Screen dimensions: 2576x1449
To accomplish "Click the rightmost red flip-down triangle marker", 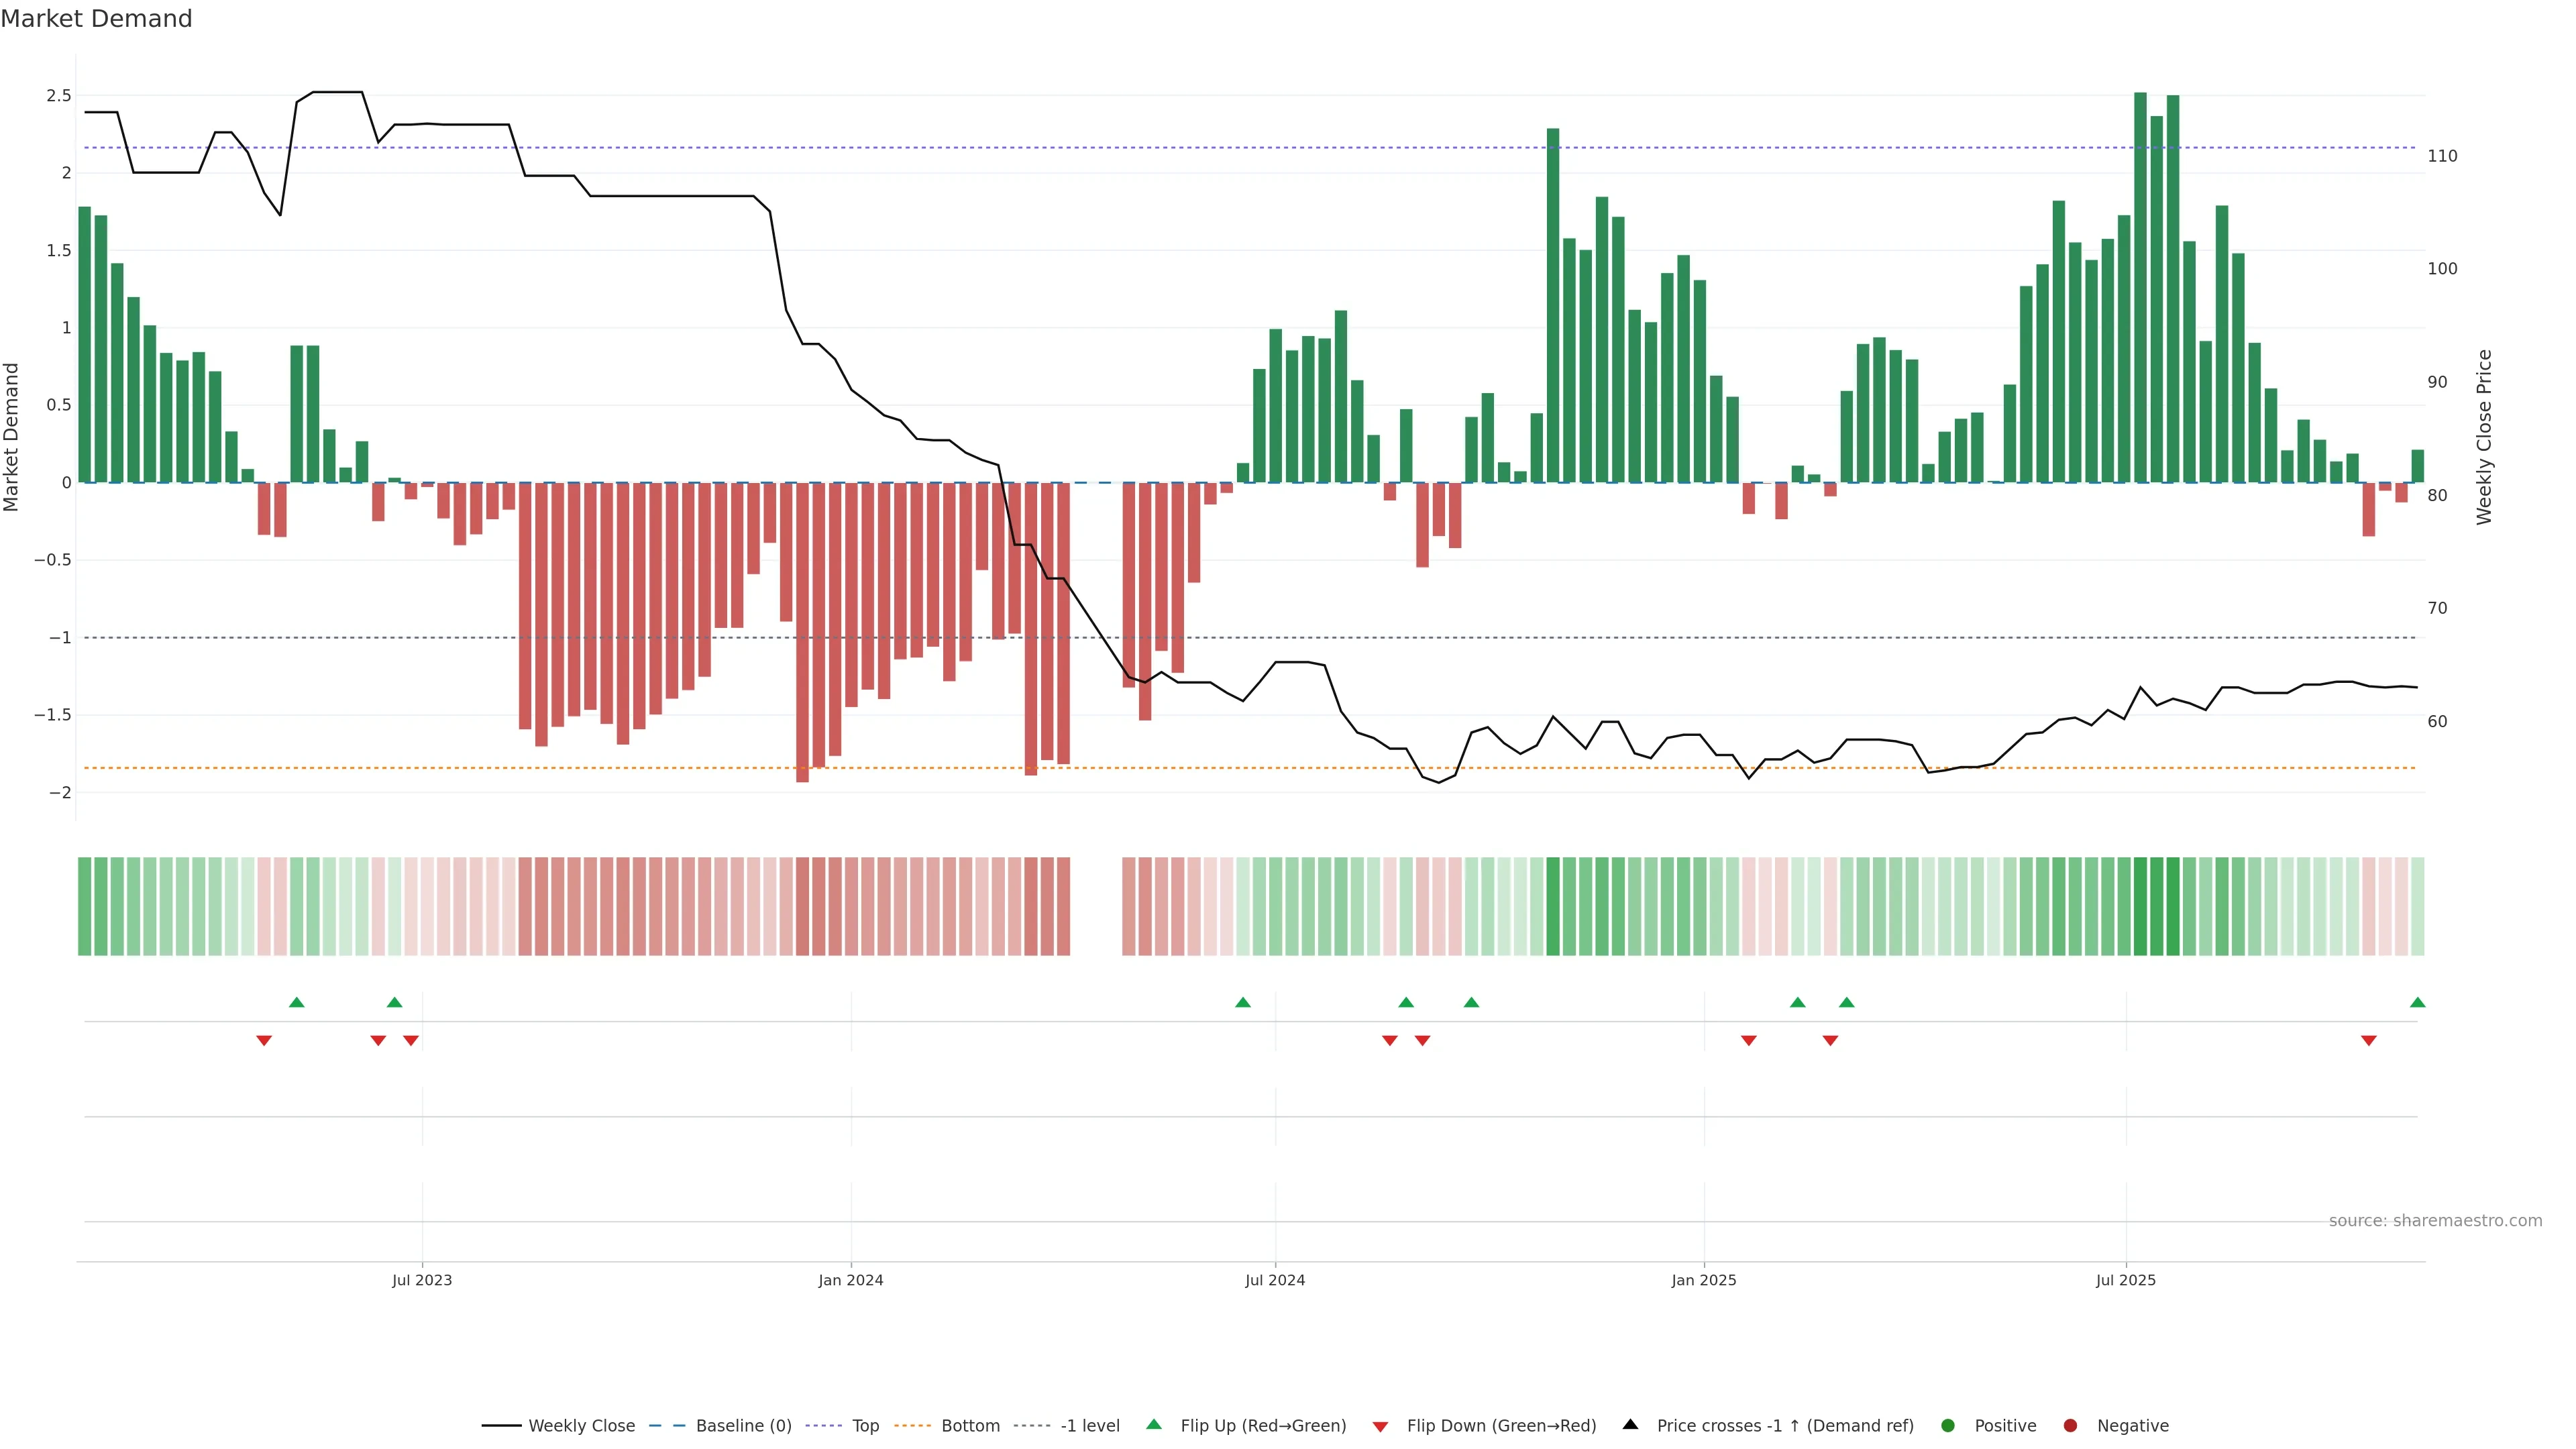I will (2368, 1041).
